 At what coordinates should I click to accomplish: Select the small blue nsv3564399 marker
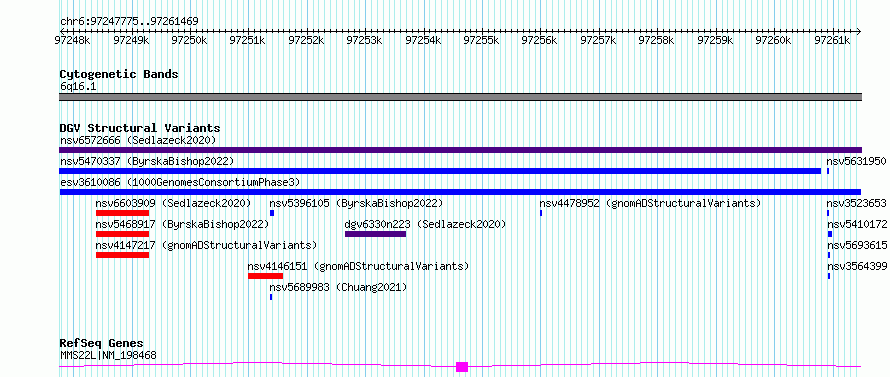tap(829, 276)
